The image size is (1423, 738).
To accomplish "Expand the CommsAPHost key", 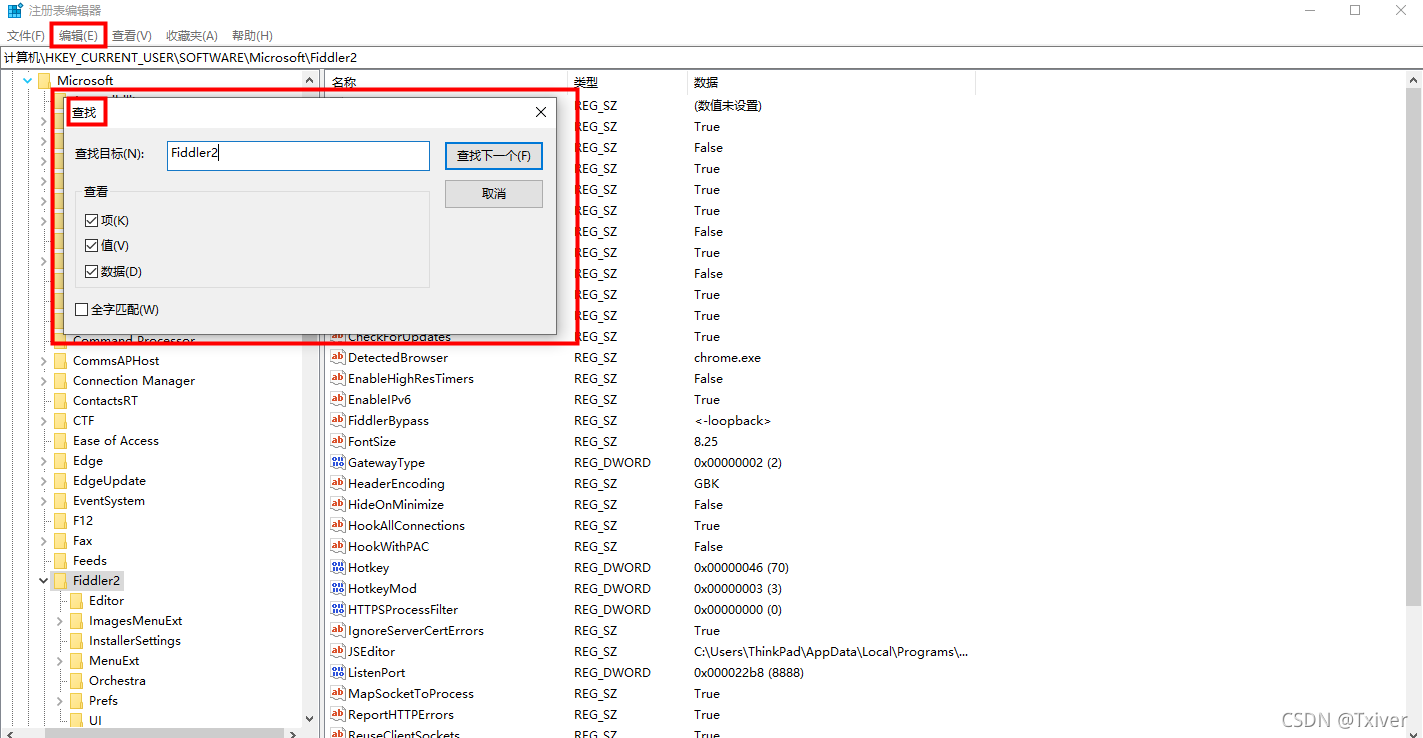I will pos(43,360).
